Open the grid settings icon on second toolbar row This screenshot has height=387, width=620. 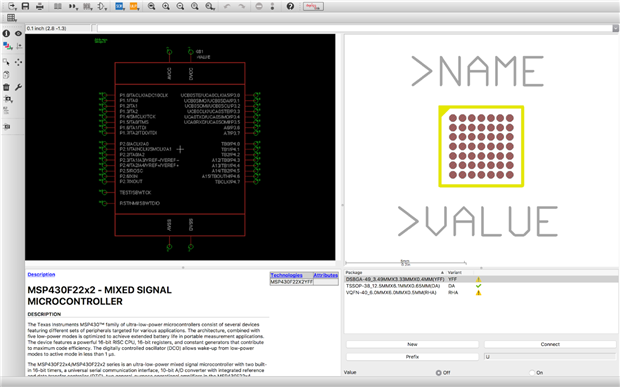(11, 17)
